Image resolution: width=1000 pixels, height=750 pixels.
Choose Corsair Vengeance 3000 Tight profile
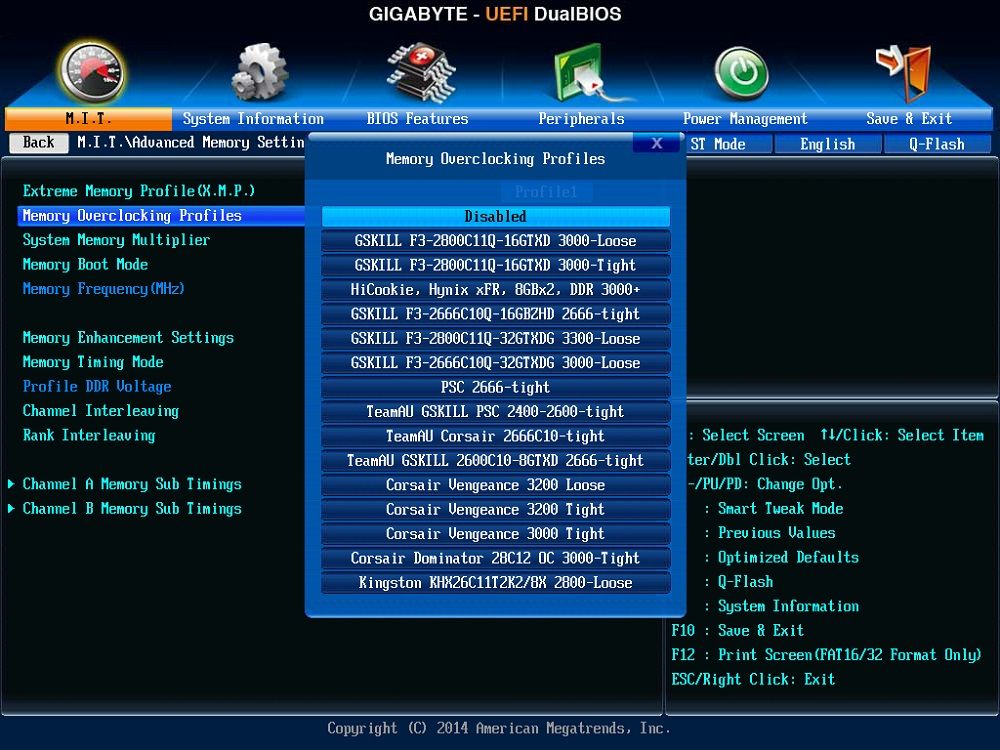pyautogui.click(x=496, y=534)
